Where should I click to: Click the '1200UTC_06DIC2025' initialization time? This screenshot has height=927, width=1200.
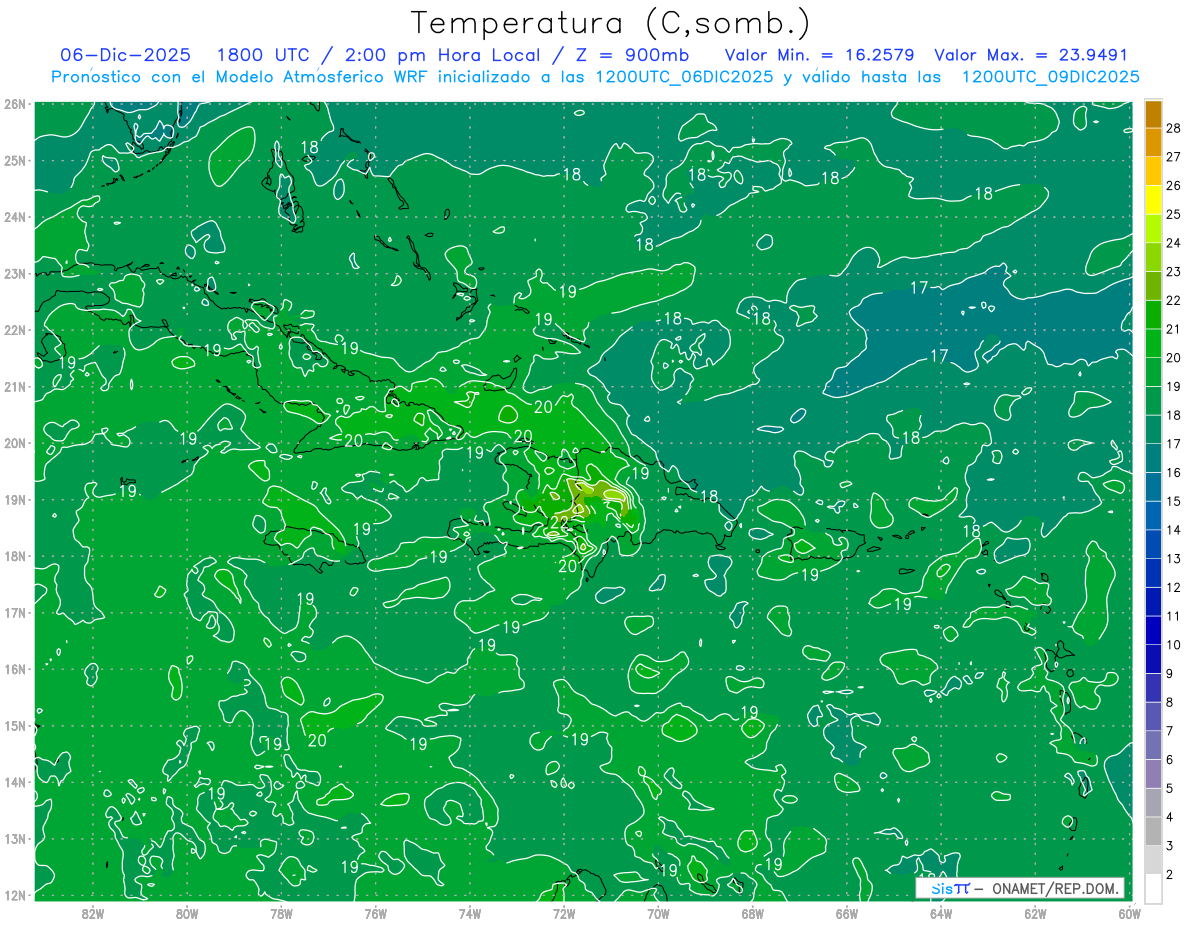tap(684, 77)
